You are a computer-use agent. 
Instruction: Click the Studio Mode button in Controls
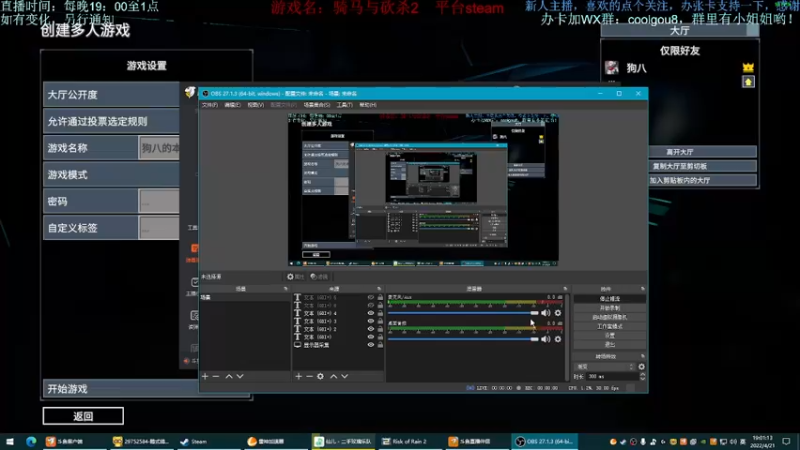click(610, 326)
